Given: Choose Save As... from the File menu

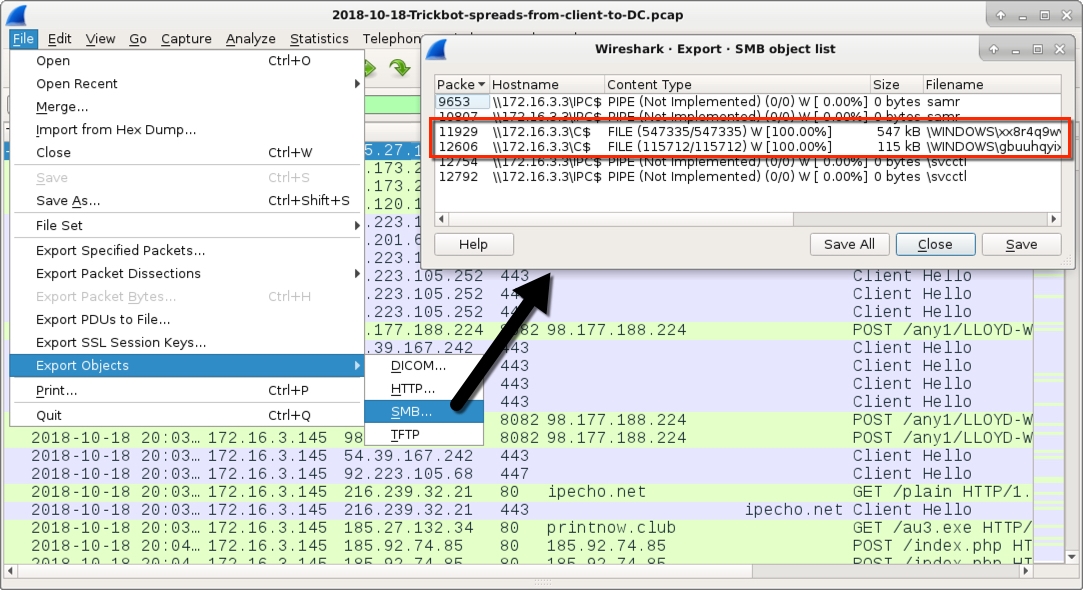Looking at the screenshot, I should point(187,200).
